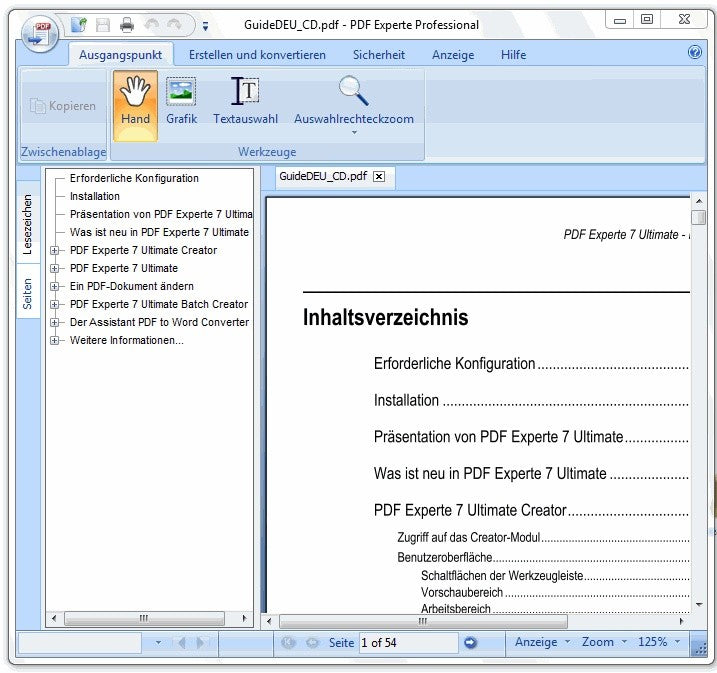The image size is (717, 673).
Task: Select the Hand tool
Action: [135, 105]
